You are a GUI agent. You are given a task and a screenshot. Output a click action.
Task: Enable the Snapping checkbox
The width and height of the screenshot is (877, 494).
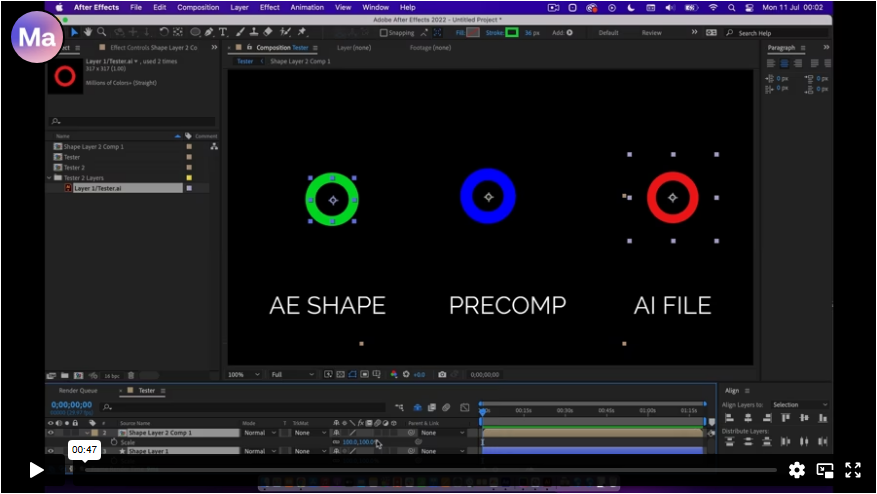(384, 33)
